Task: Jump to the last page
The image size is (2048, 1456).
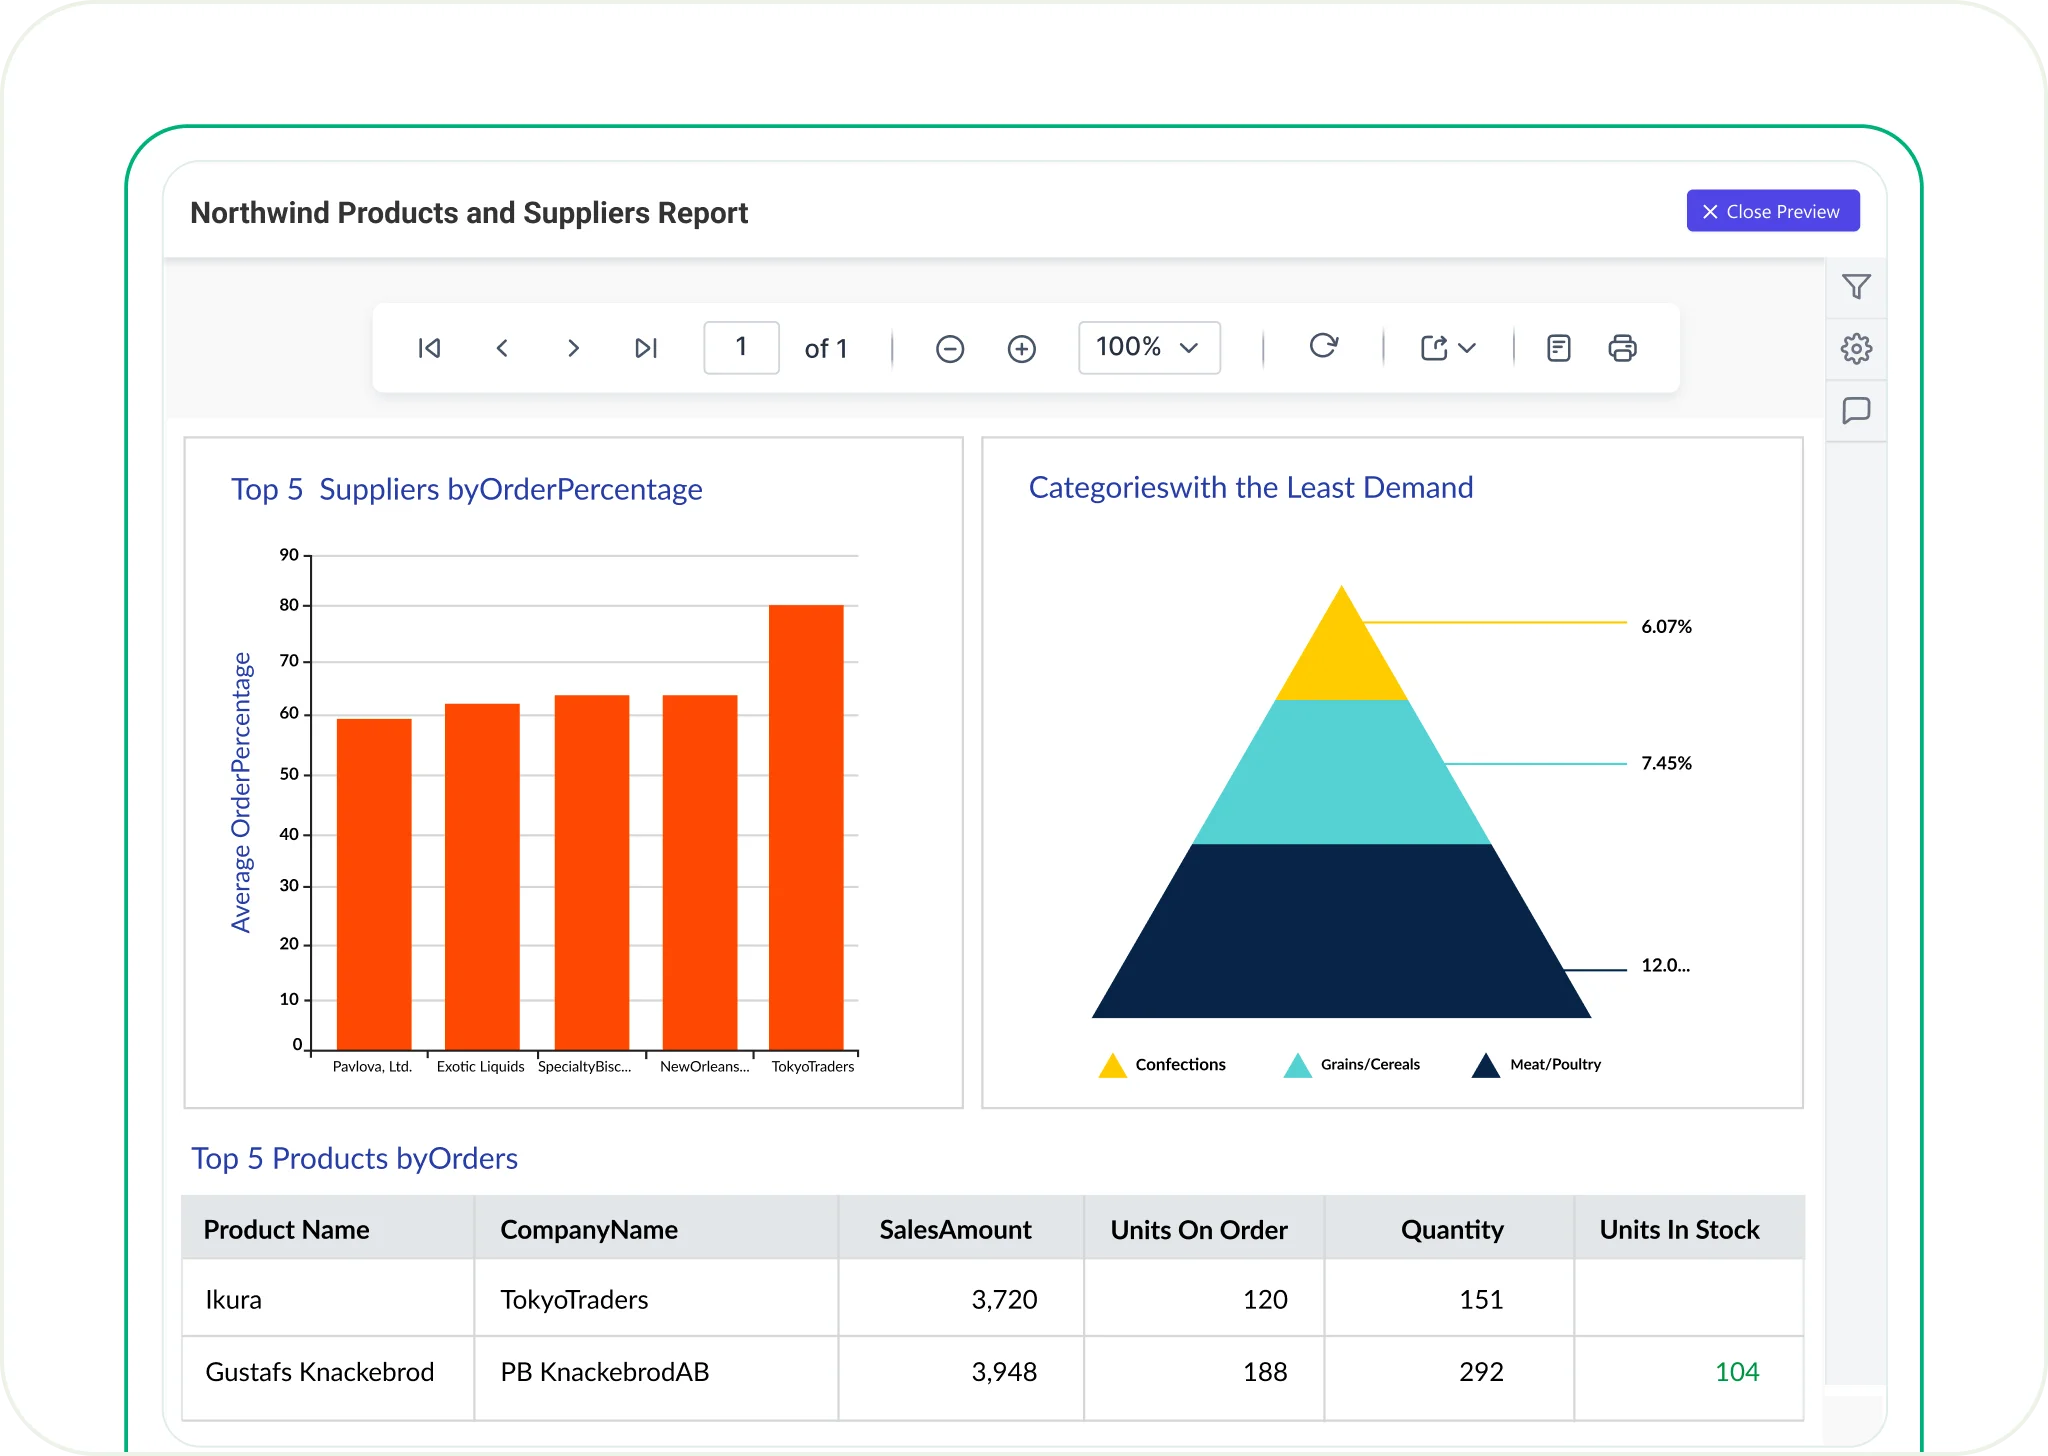Action: click(646, 348)
